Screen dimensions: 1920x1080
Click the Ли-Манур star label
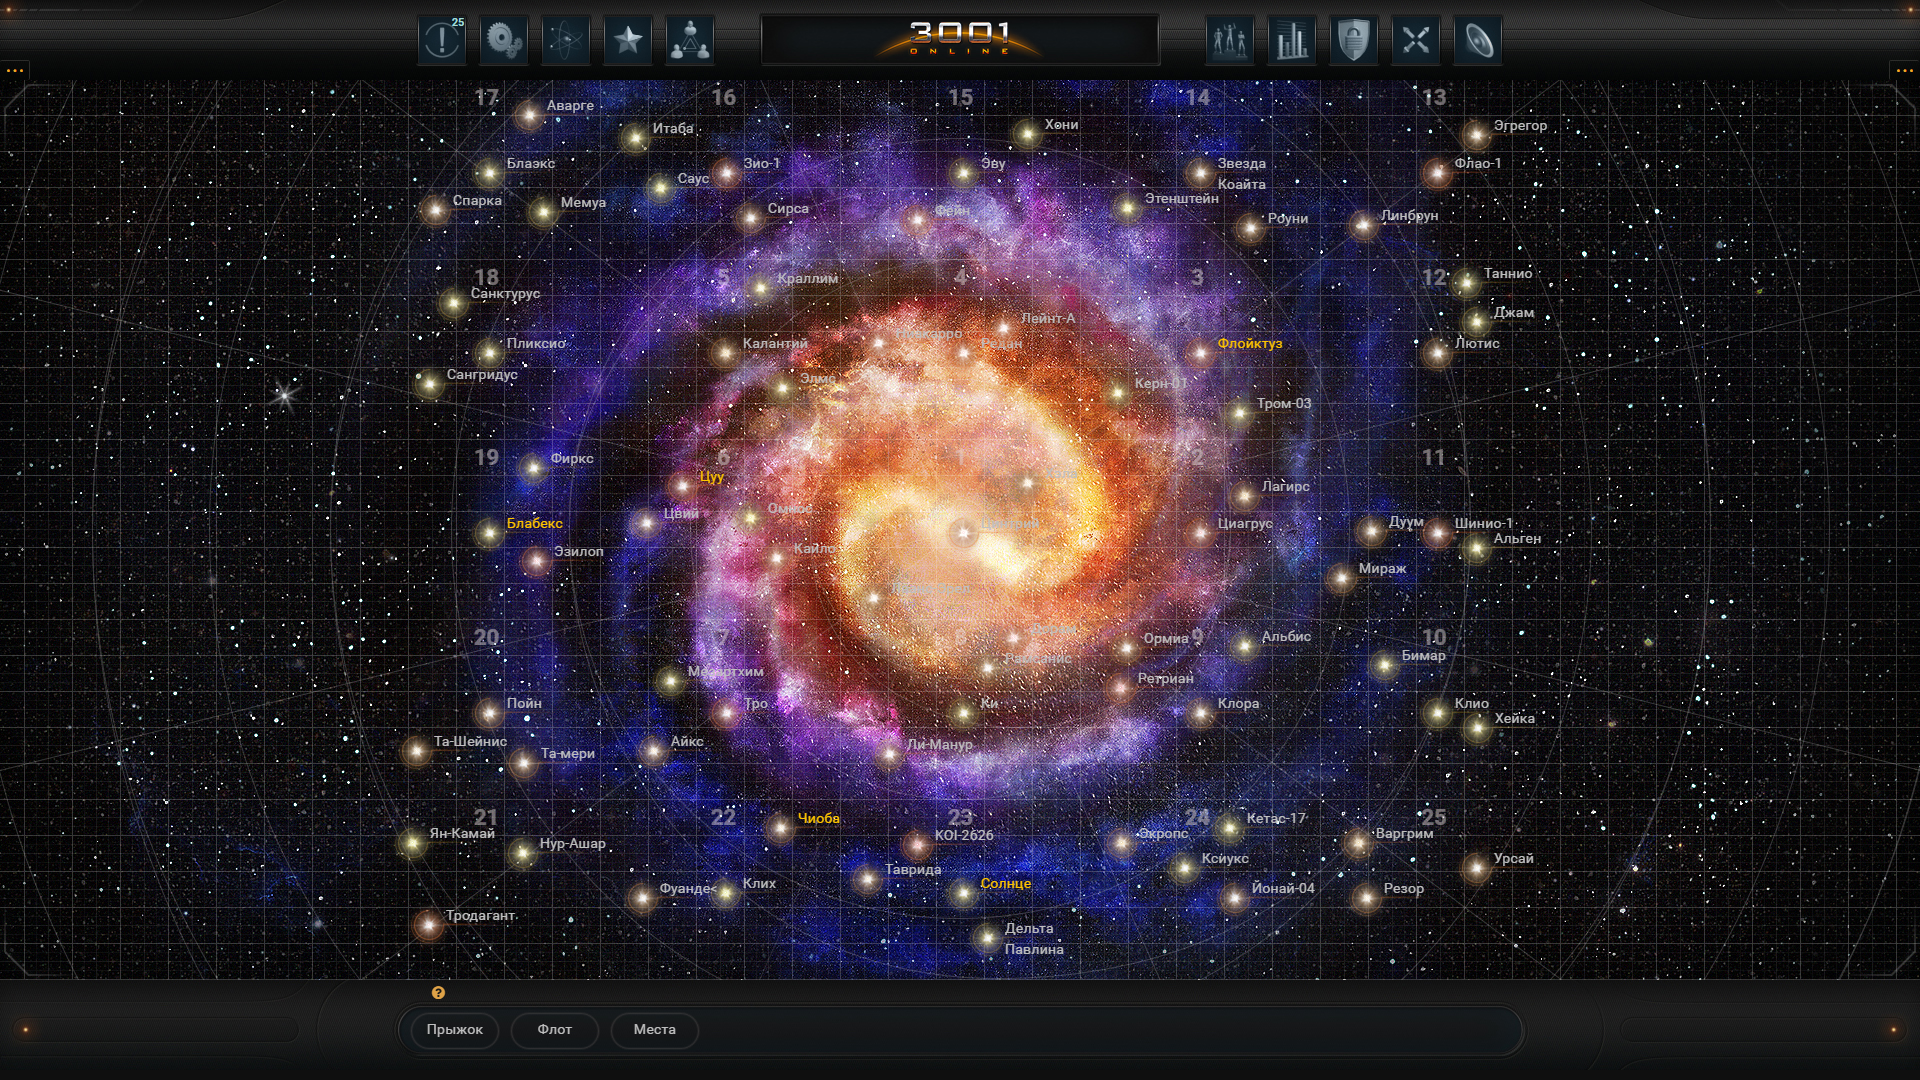(939, 745)
